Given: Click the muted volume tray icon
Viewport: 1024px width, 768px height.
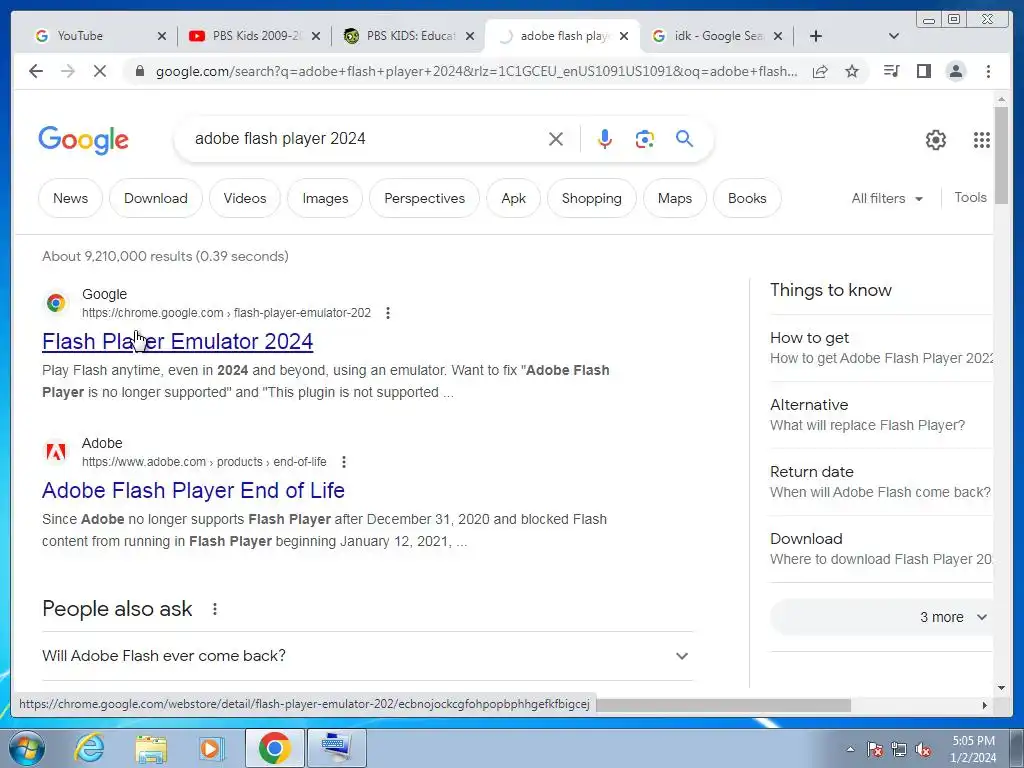Looking at the screenshot, I should click(x=923, y=749).
